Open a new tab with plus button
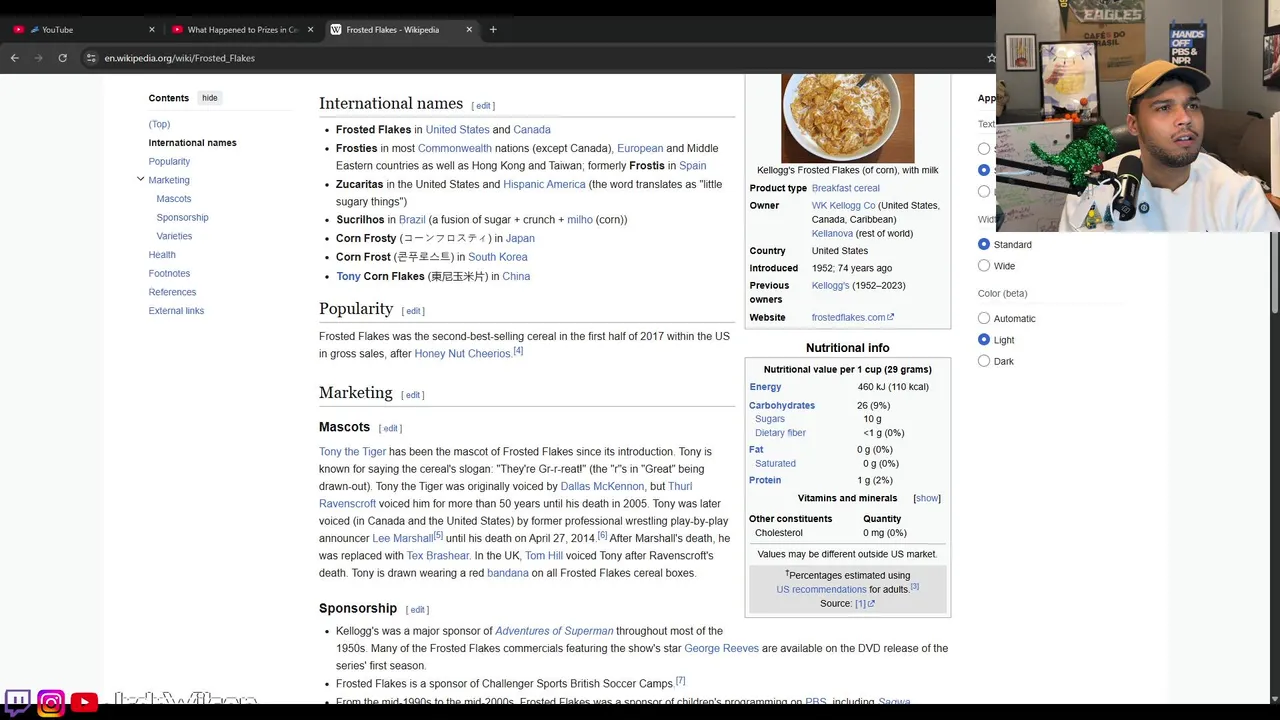Screen dimensions: 1280x720 [493, 30]
